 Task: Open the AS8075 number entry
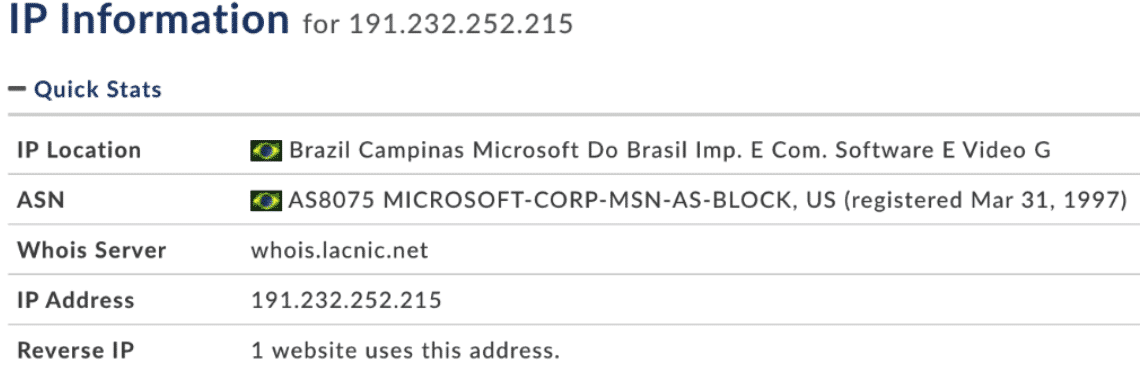[333, 200]
